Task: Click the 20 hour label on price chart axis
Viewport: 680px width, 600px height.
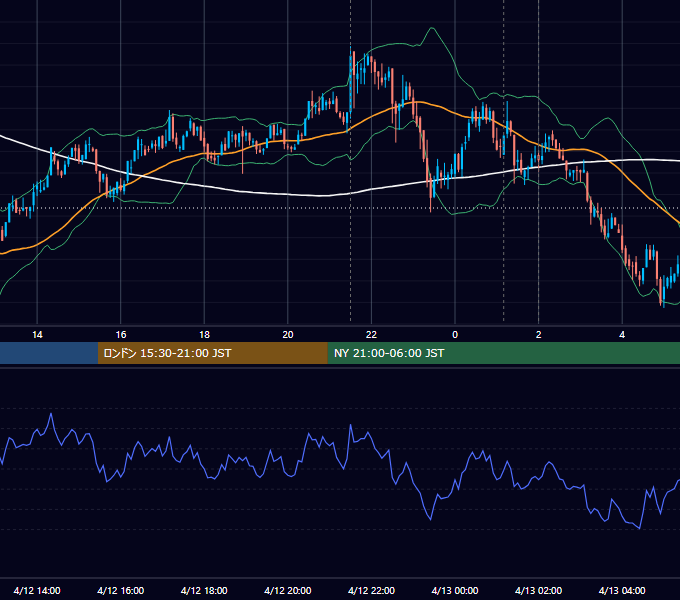Action: [x=288, y=335]
